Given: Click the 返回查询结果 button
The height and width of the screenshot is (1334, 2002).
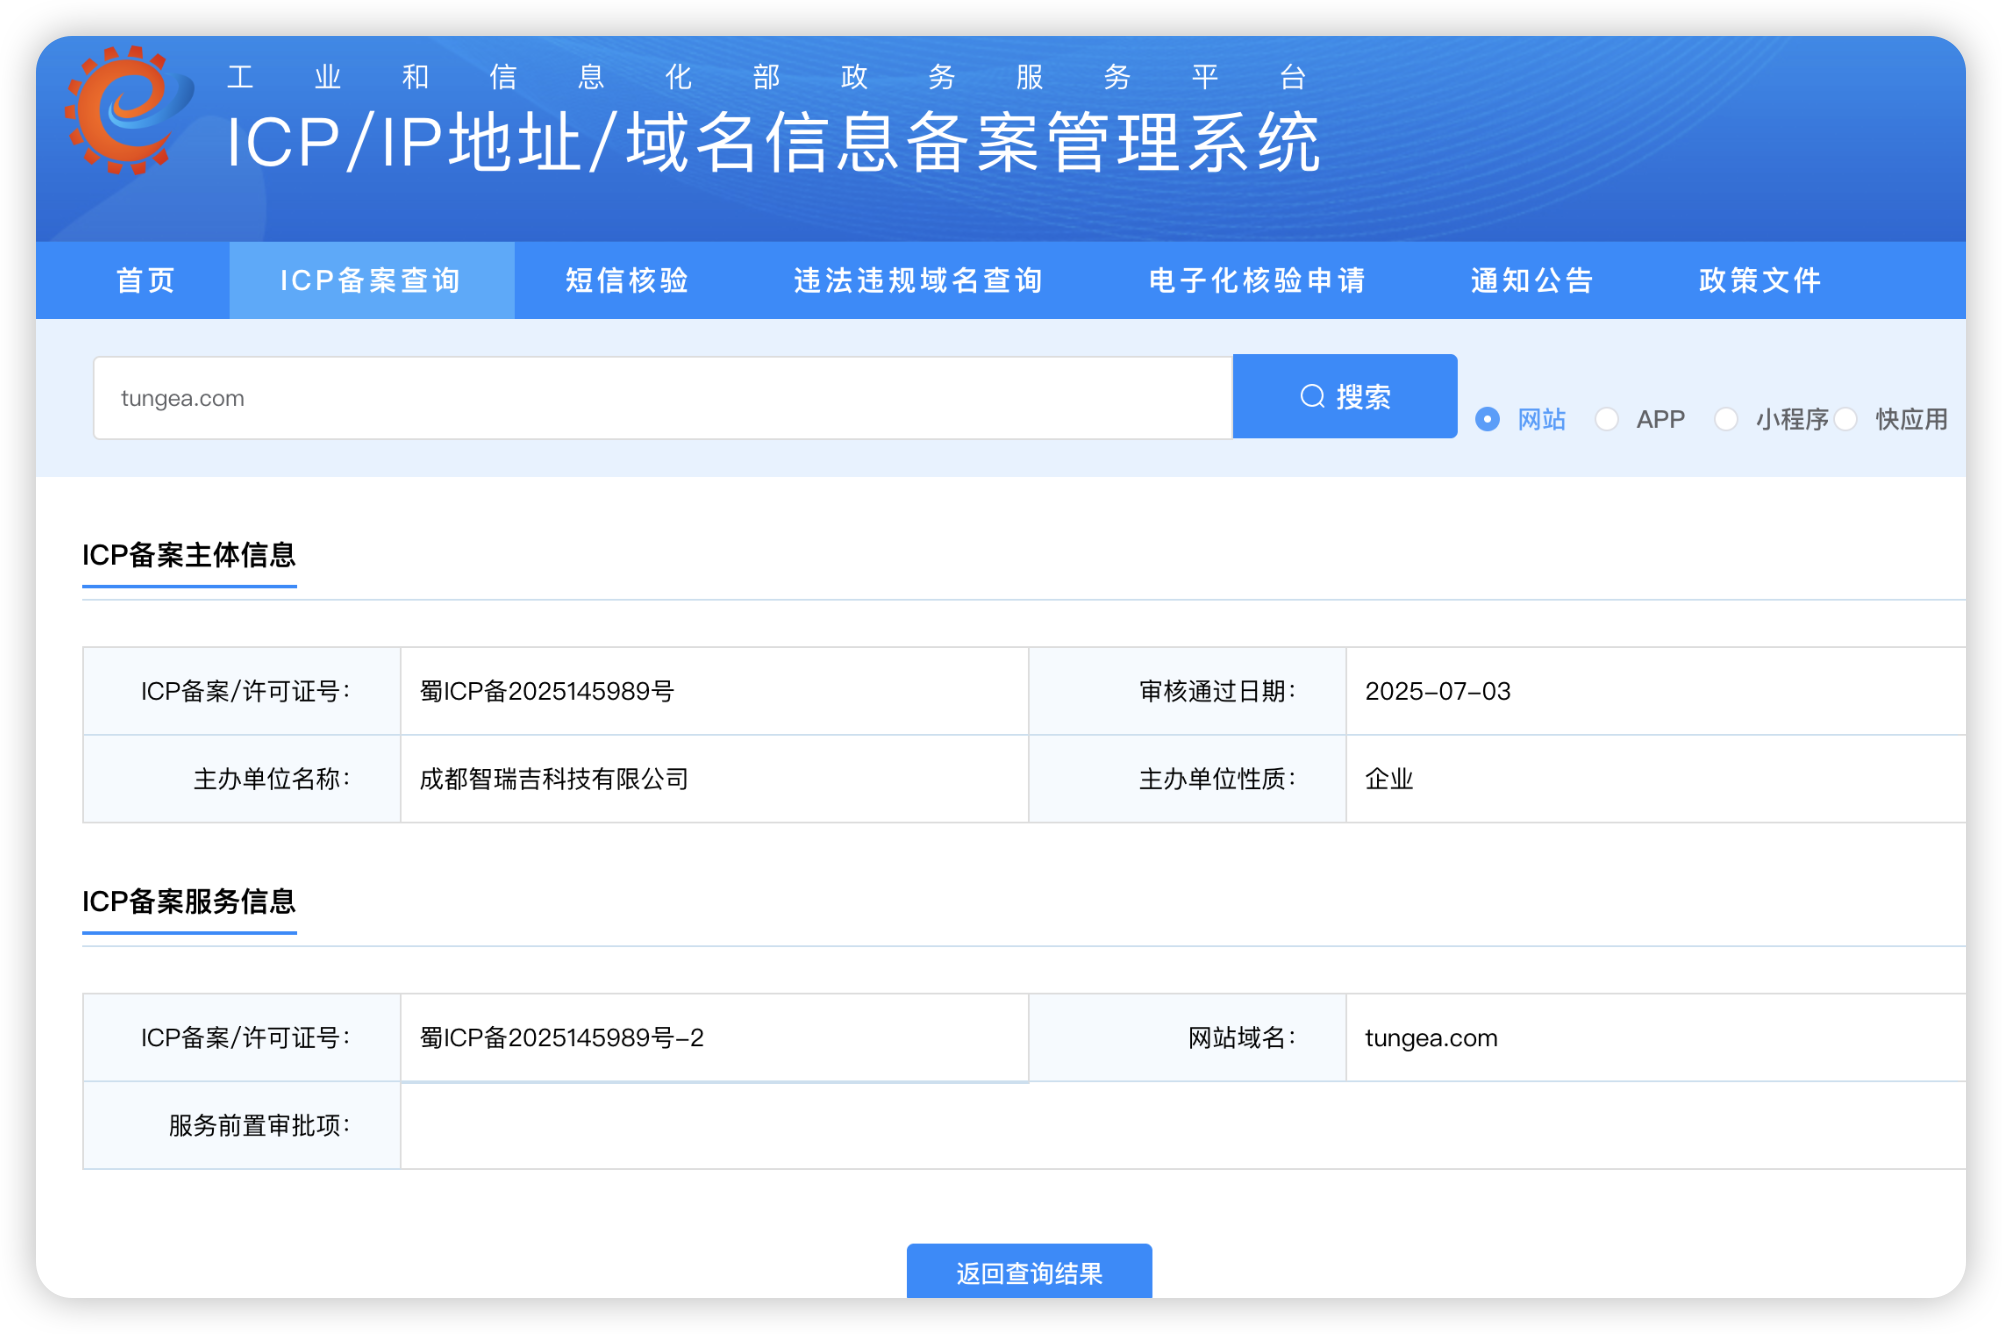Looking at the screenshot, I should coord(1029,1272).
